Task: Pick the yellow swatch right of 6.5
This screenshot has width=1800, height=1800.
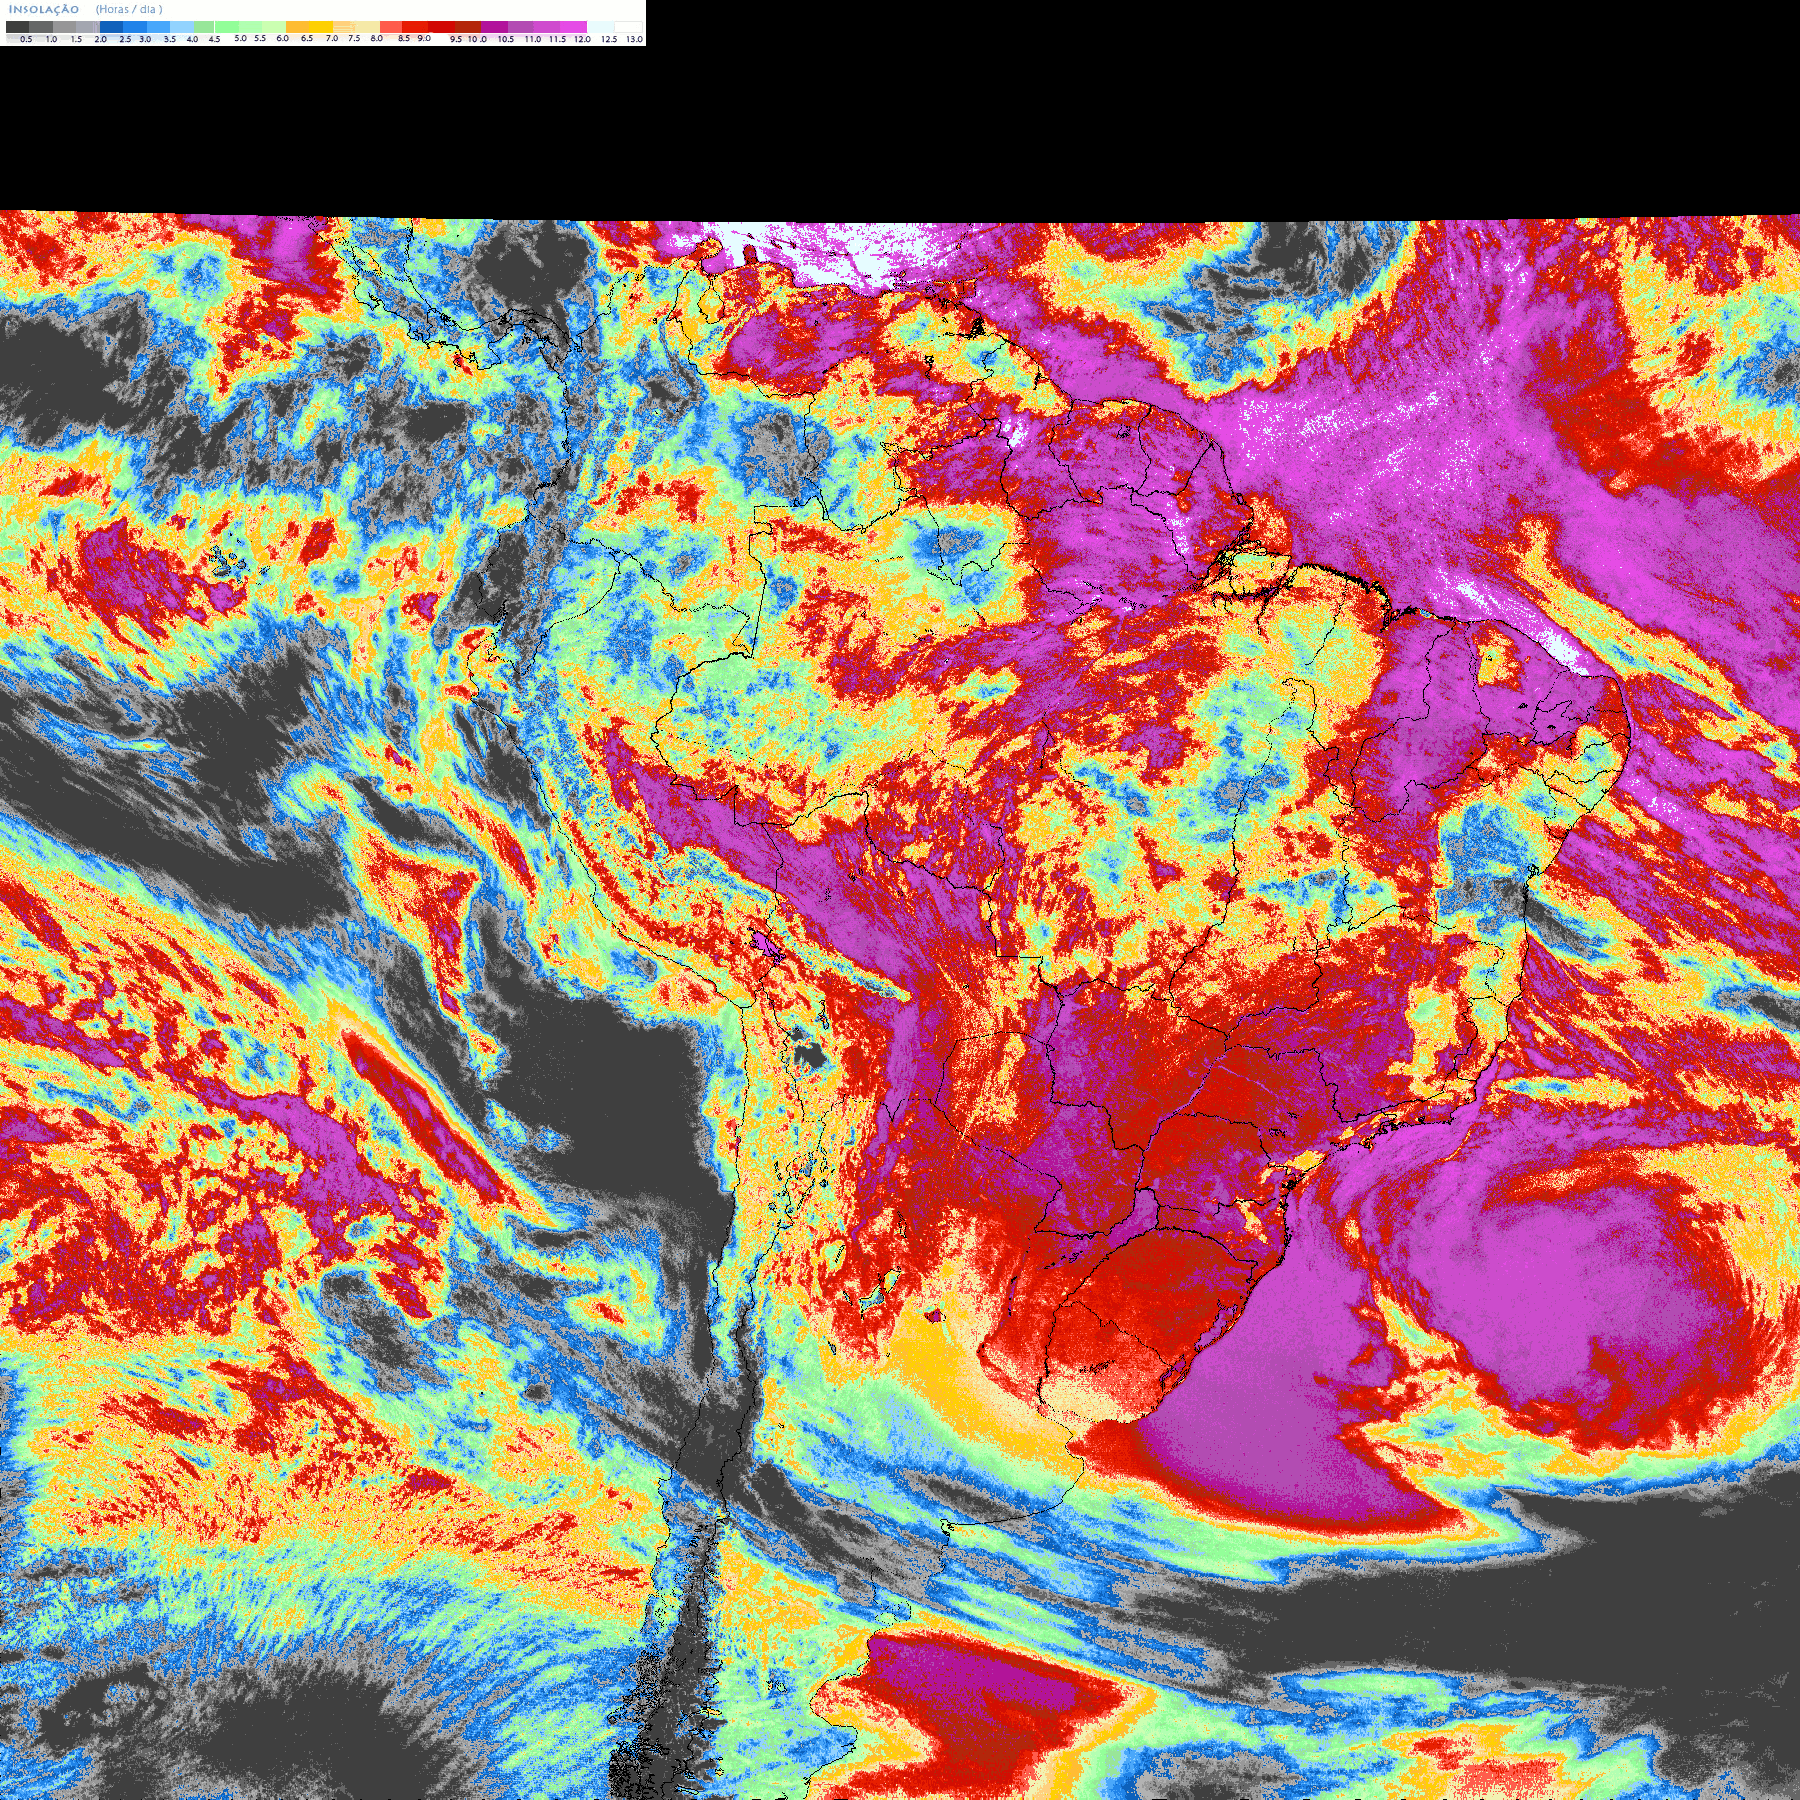Action: pos(321,27)
